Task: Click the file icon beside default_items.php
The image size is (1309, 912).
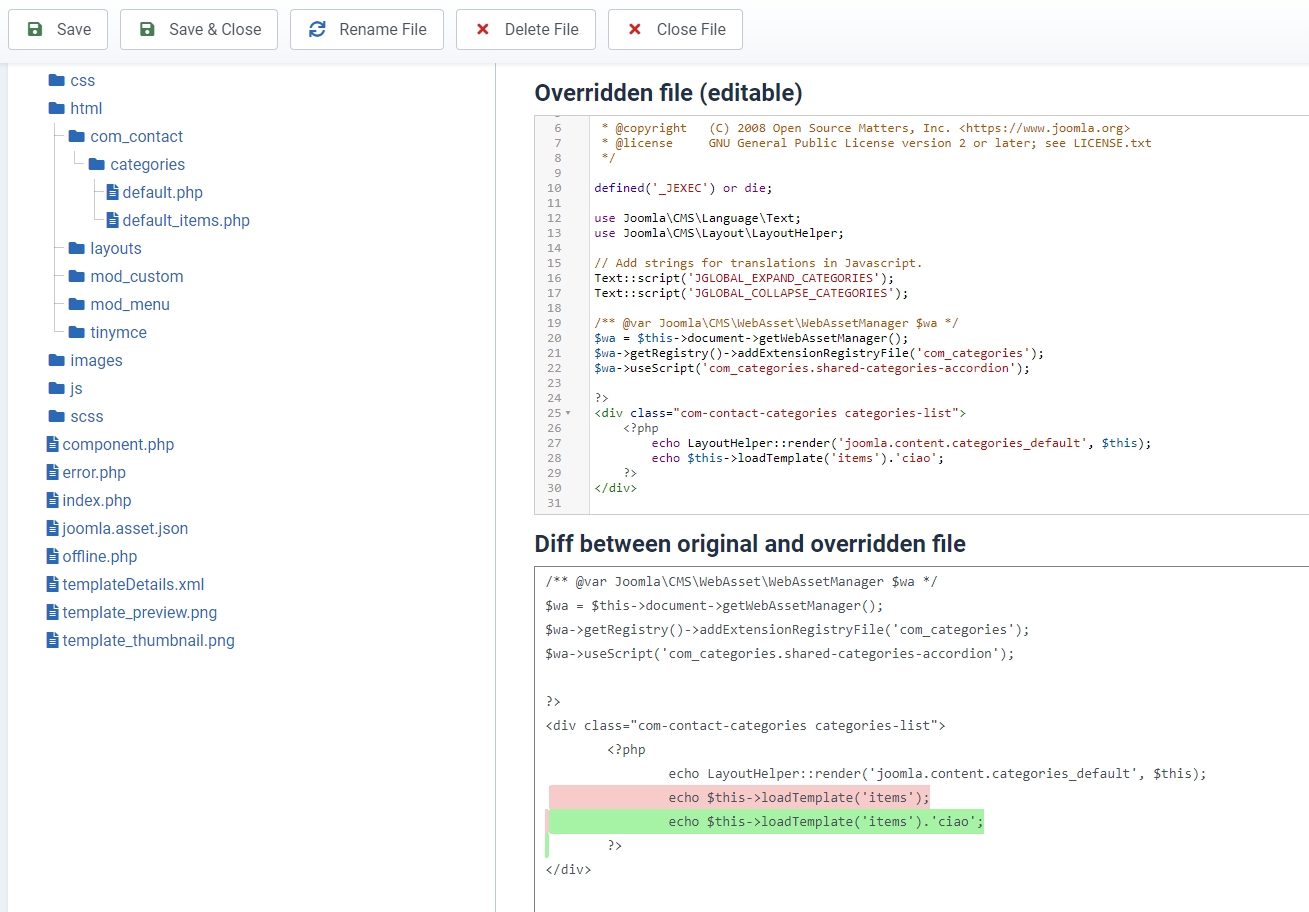Action: (112, 220)
